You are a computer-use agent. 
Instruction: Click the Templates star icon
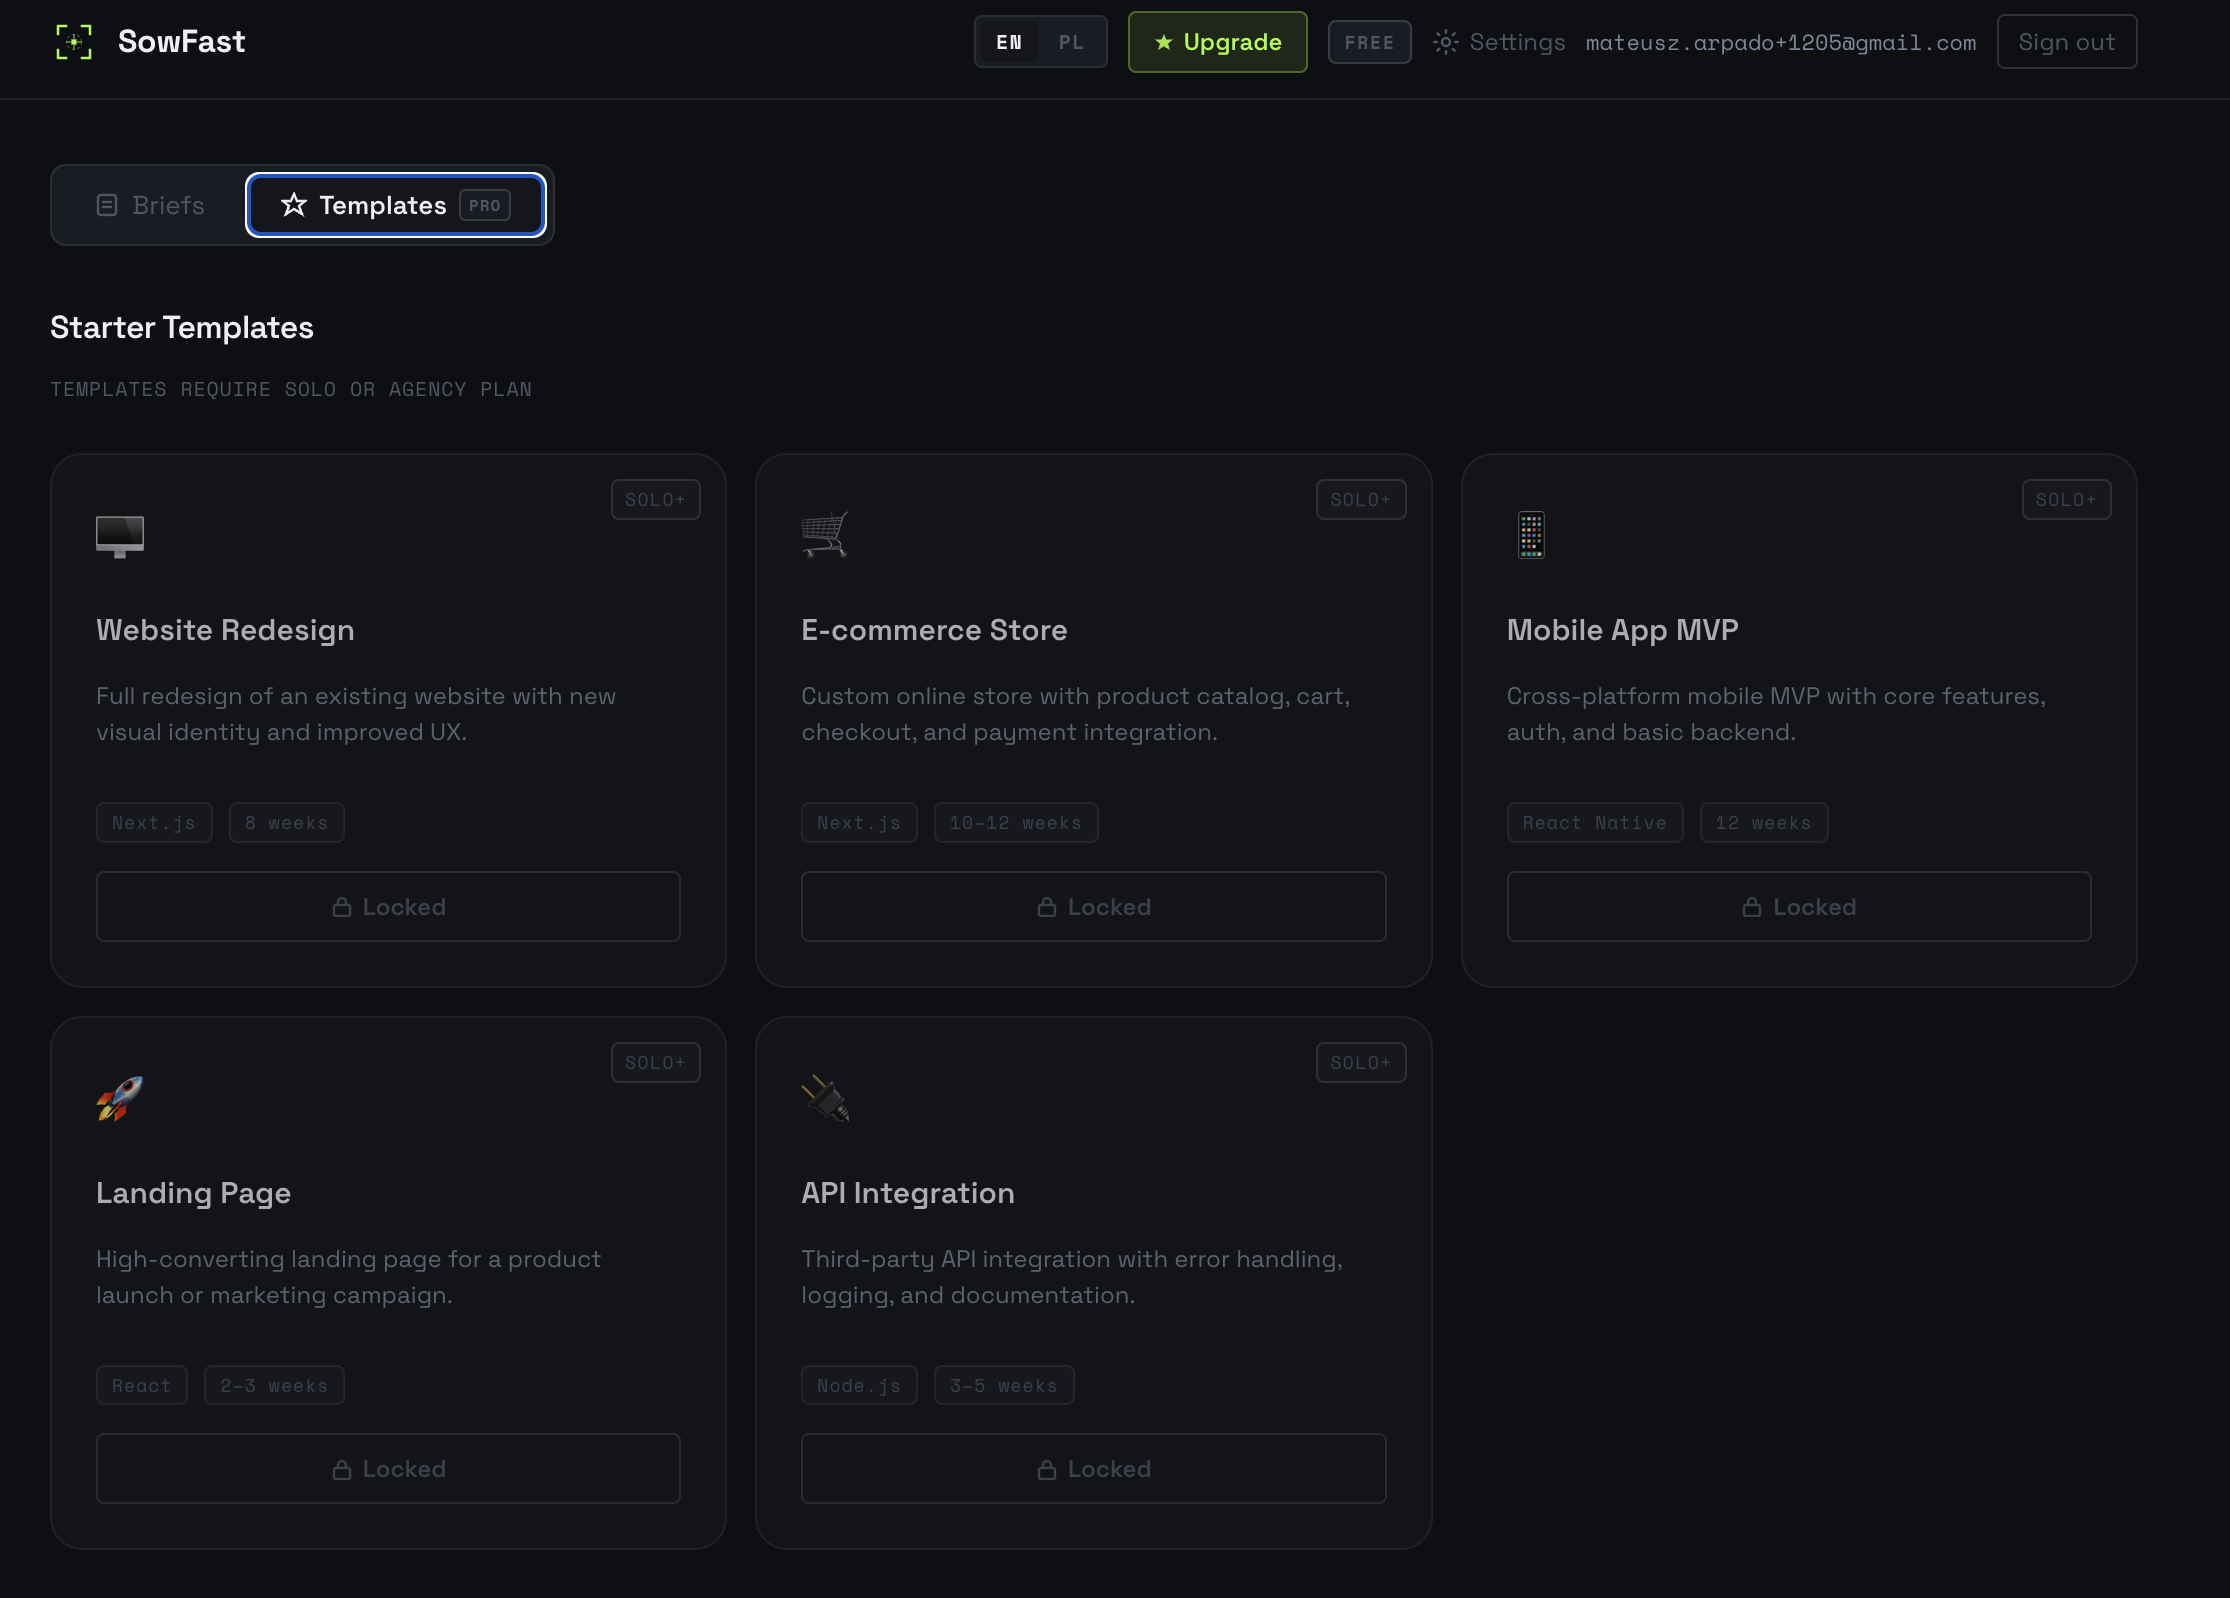coord(294,205)
